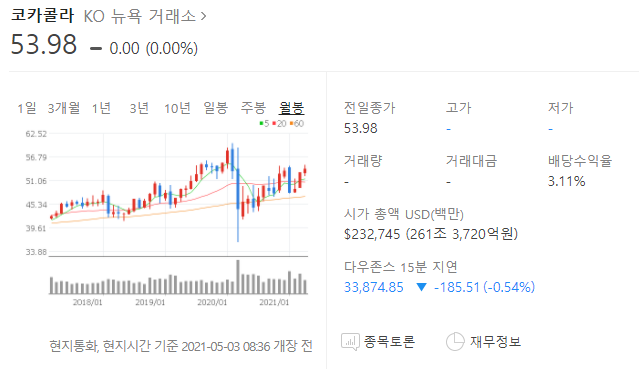Click the 2018/01 axis label
The height and width of the screenshot is (369, 642).
tap(88, 302)
